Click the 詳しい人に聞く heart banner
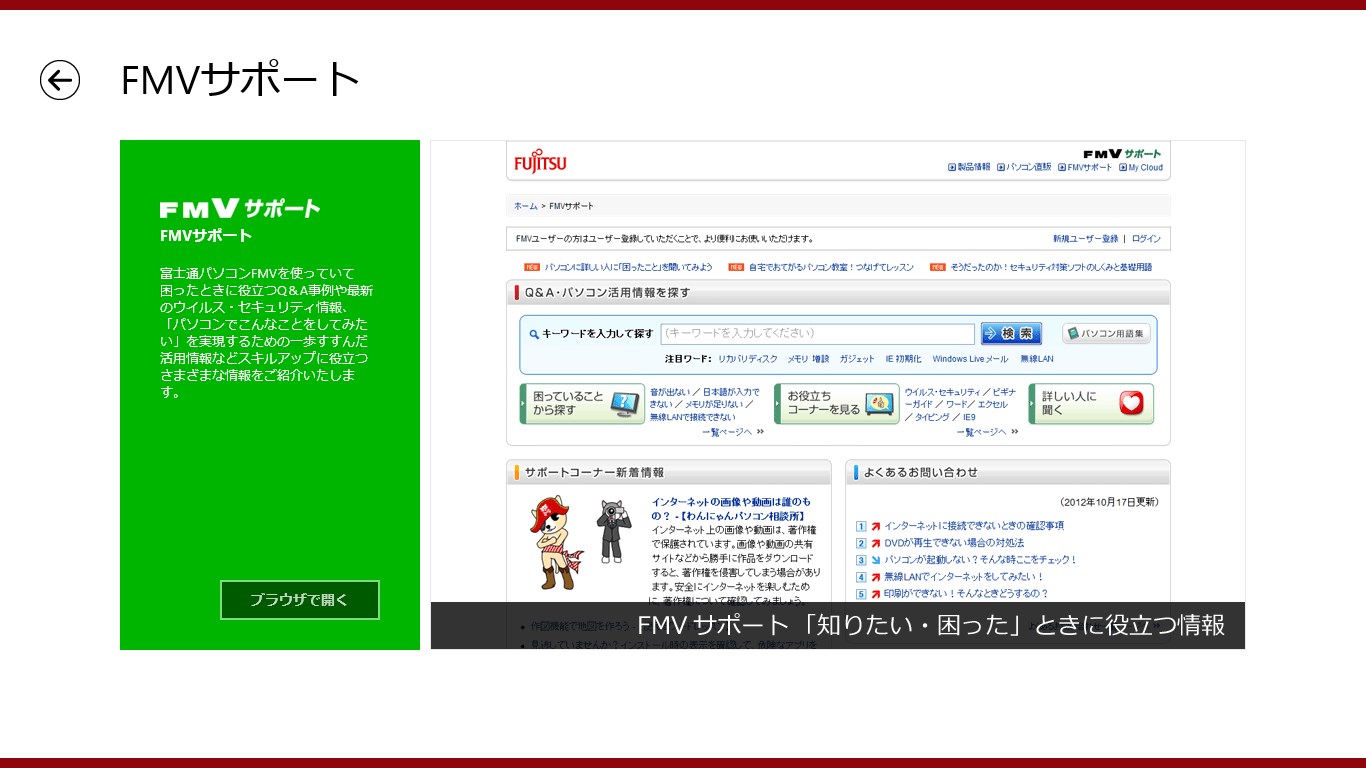Viewport: 1366px width, 768px height. point(1091,403)
